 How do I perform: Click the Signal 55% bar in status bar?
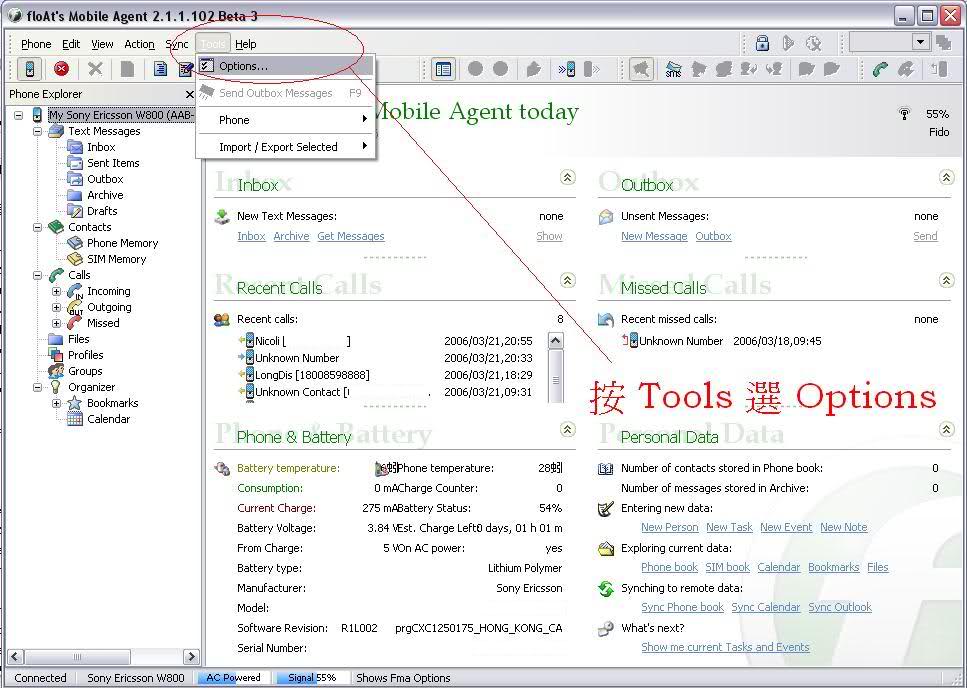312,678
